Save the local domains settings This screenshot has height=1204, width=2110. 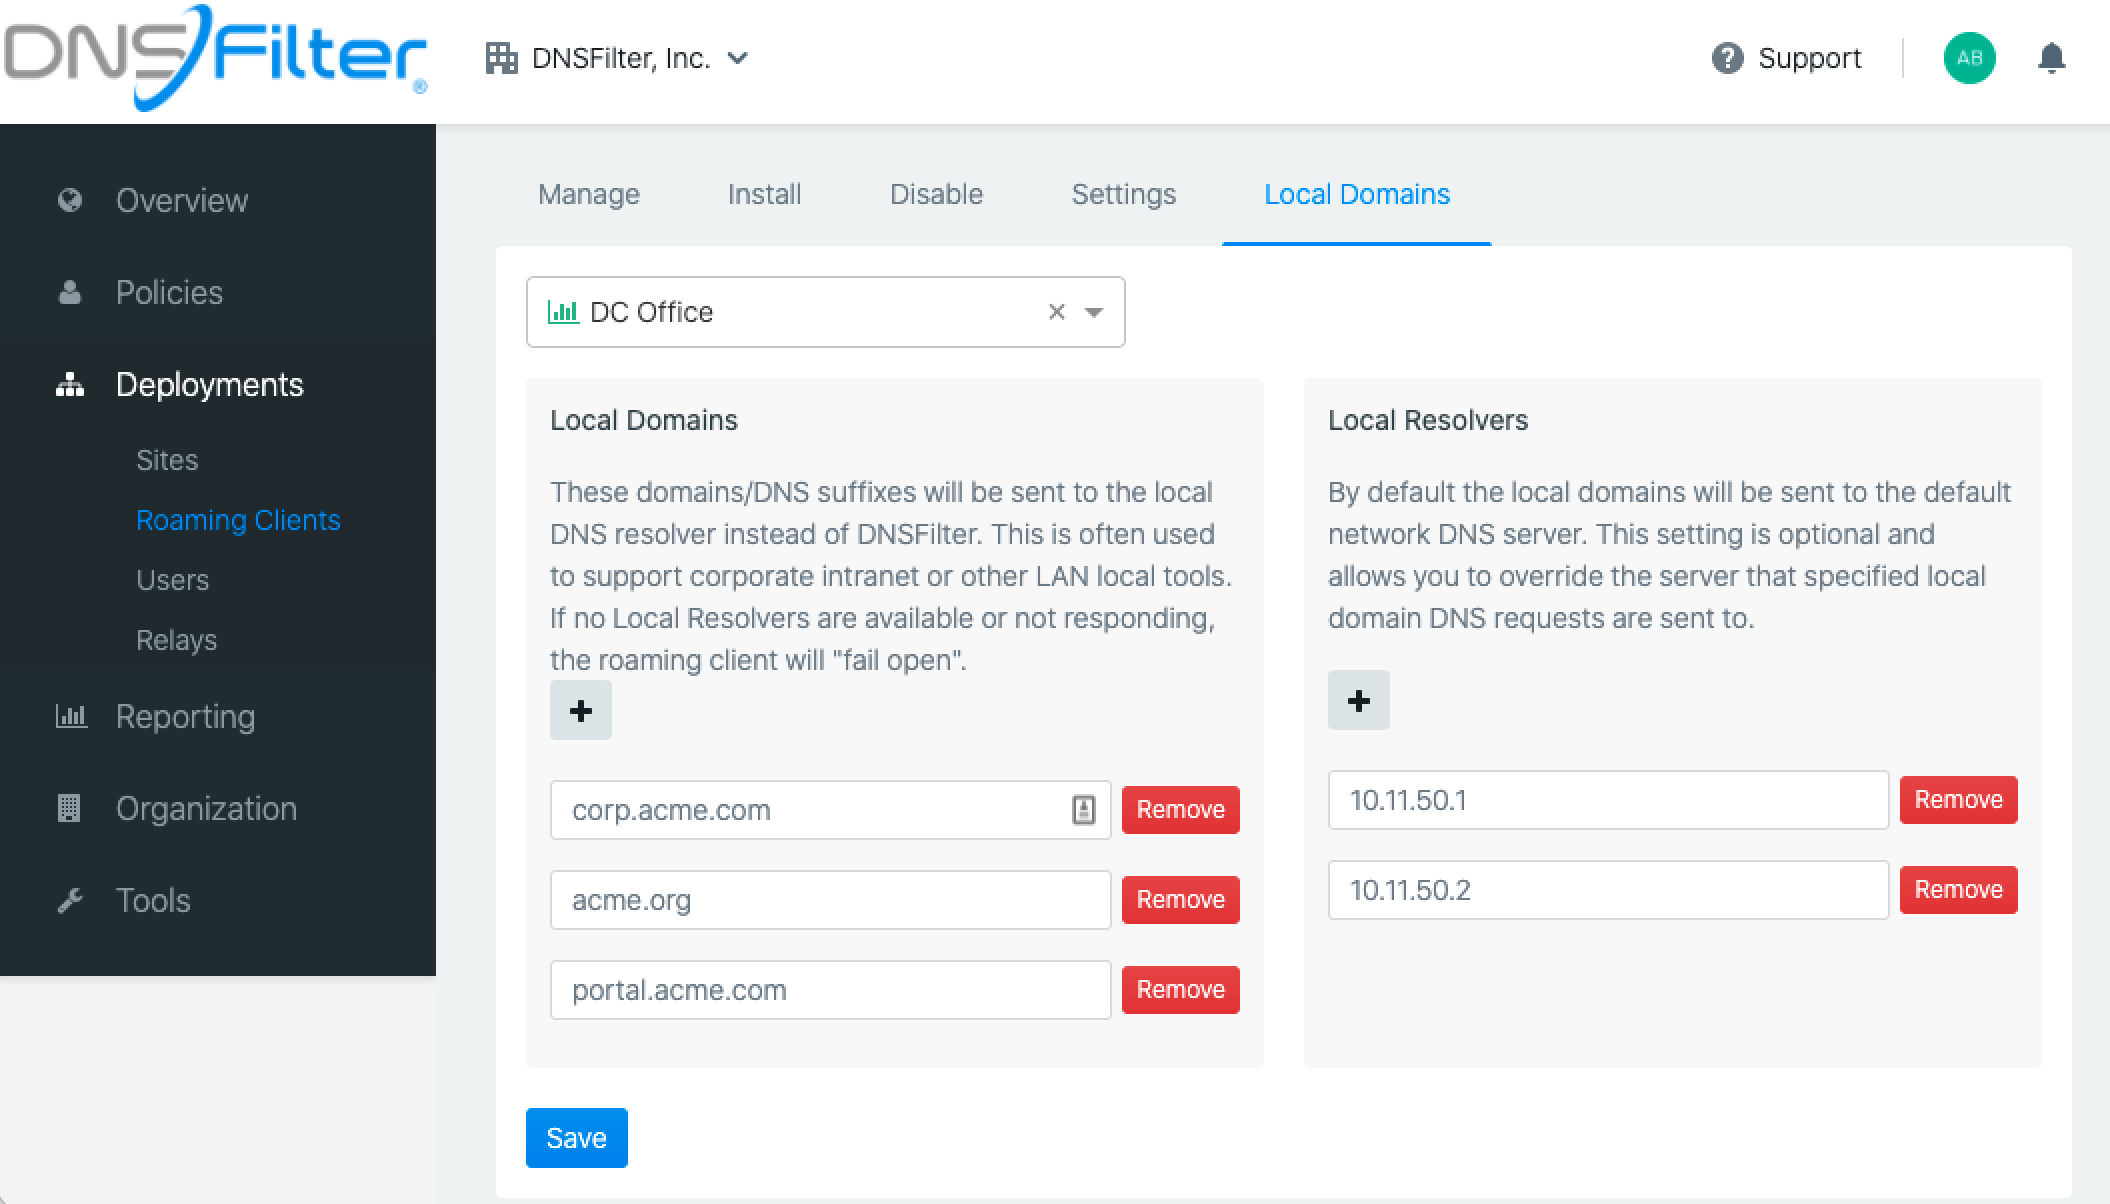[x=577, y=1138]
